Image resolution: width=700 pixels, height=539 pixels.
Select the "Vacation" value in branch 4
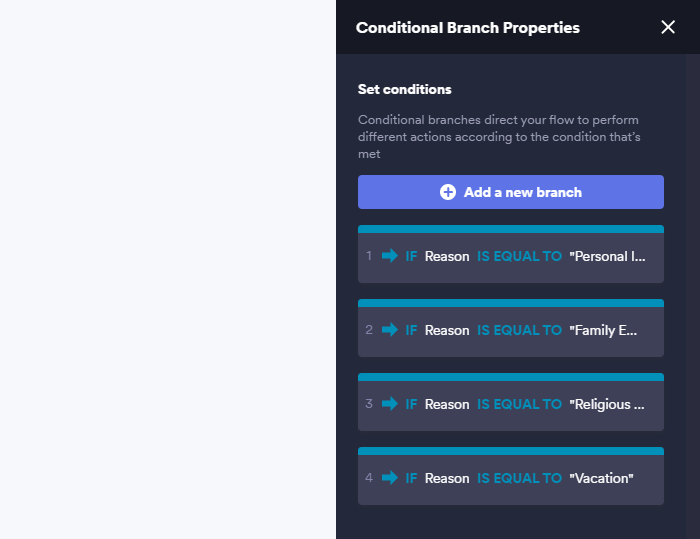coord(601,478)
